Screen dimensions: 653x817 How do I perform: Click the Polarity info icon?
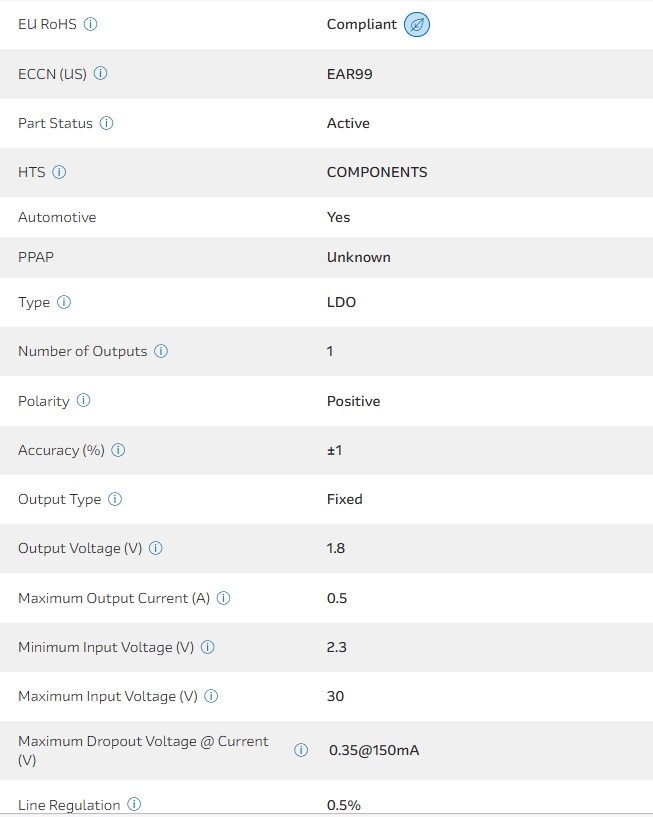(x=83, y=401)
